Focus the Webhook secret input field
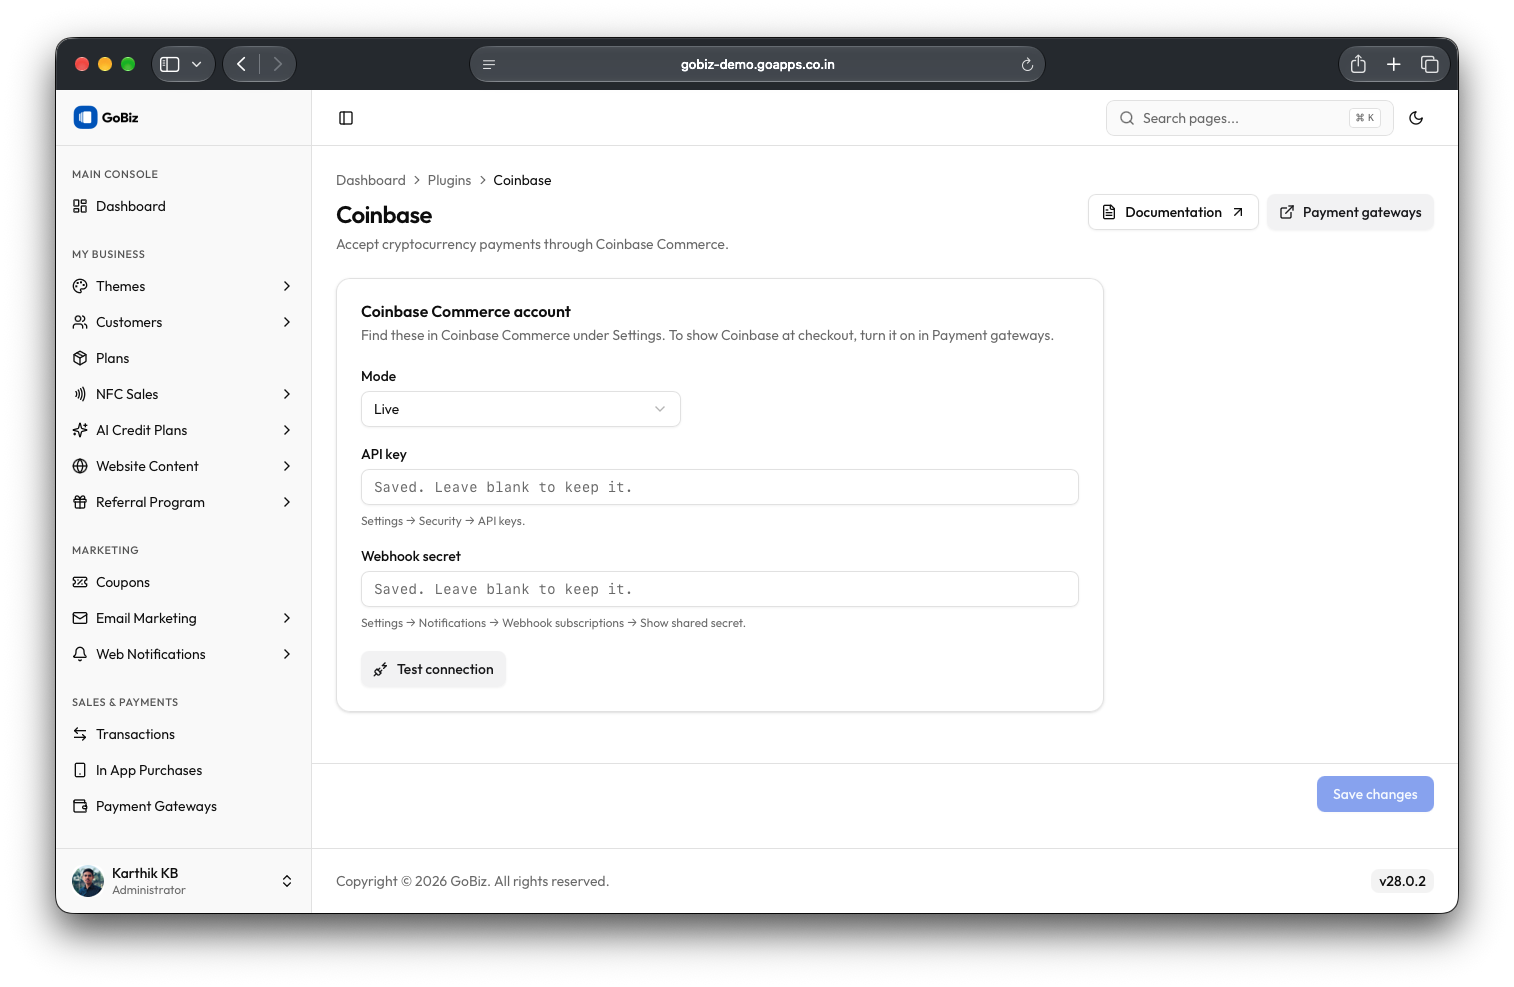1514x987 pixels. [720, 589]
